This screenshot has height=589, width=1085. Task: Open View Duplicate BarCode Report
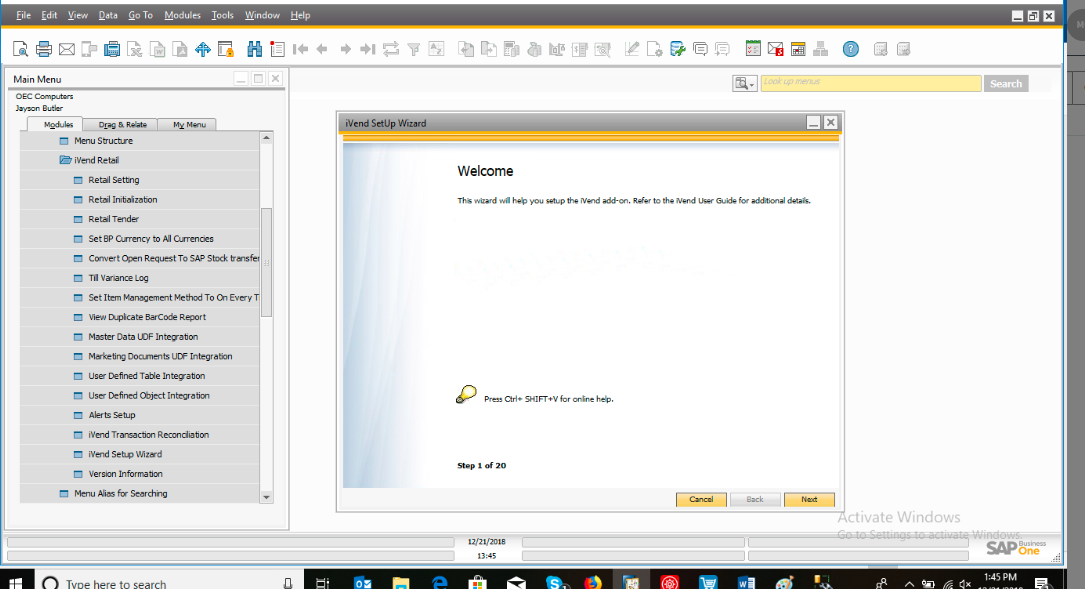pos(147,317)
